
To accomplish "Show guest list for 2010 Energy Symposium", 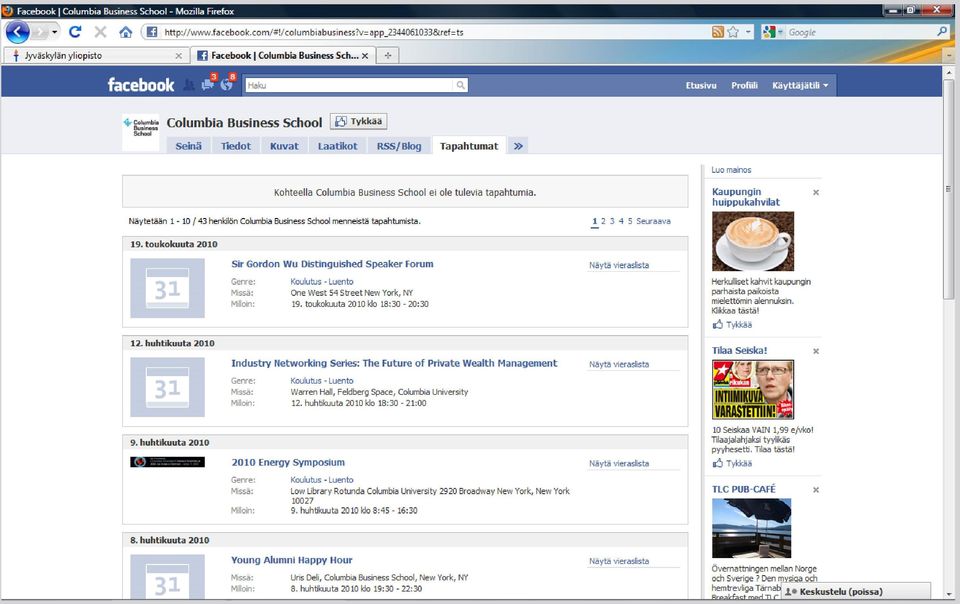I will coord(619,463).
